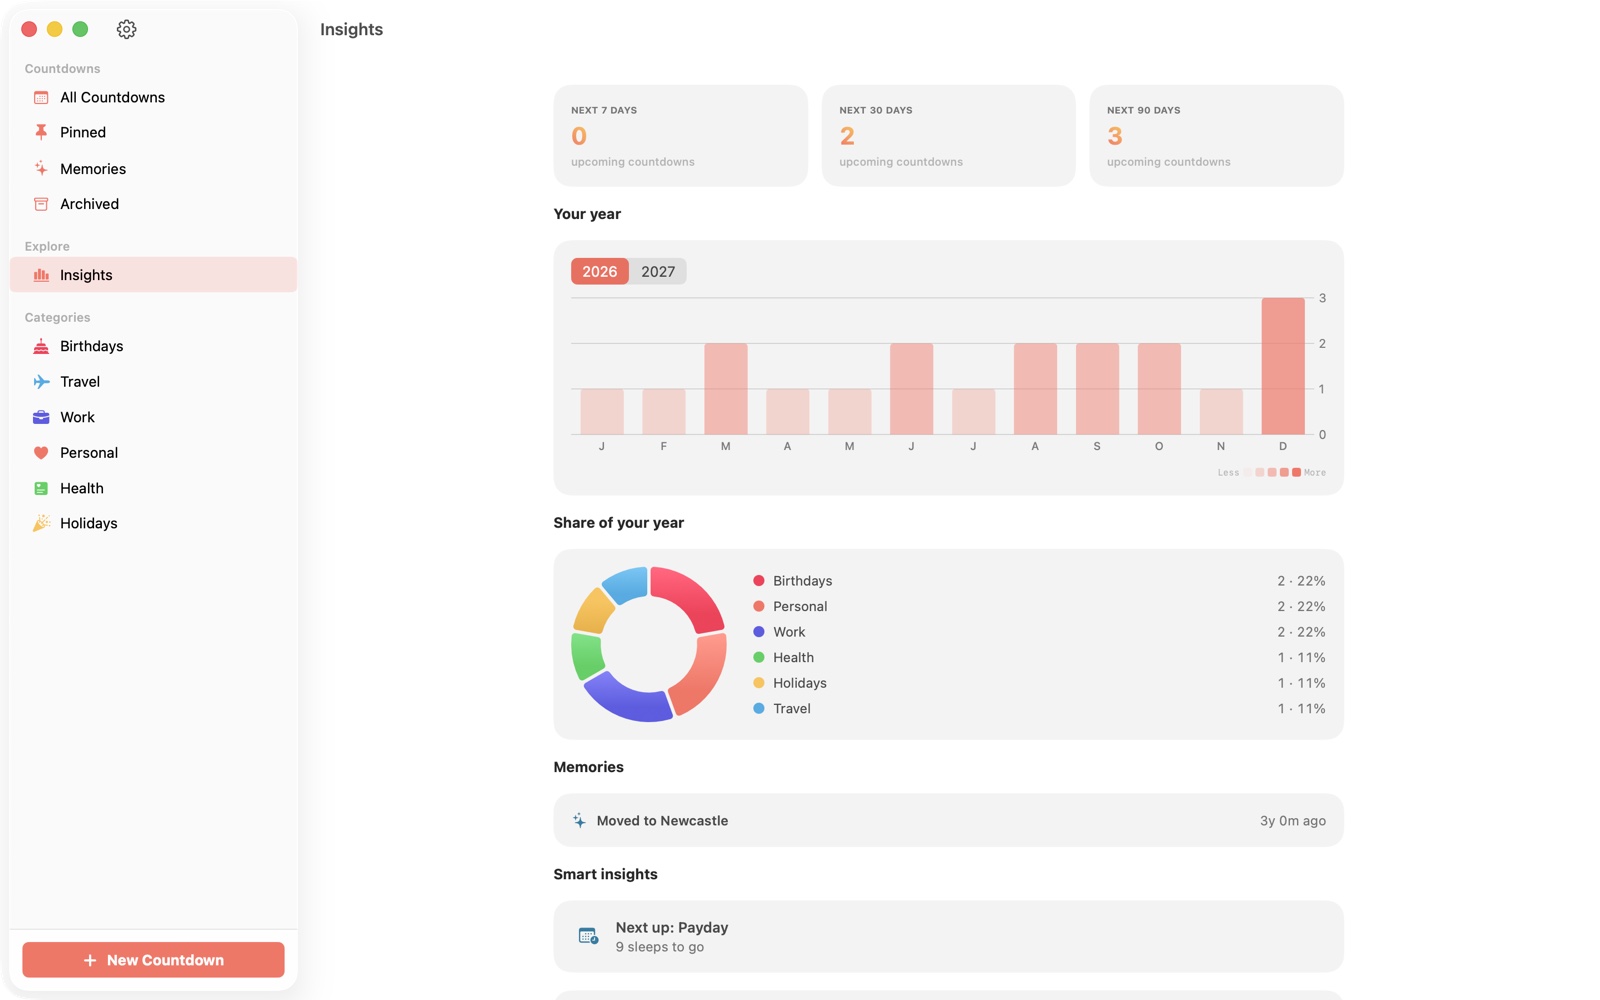Viewport: 1600px width, 1000px height.
Task: Click the Archived box icon
Action: 41,204
